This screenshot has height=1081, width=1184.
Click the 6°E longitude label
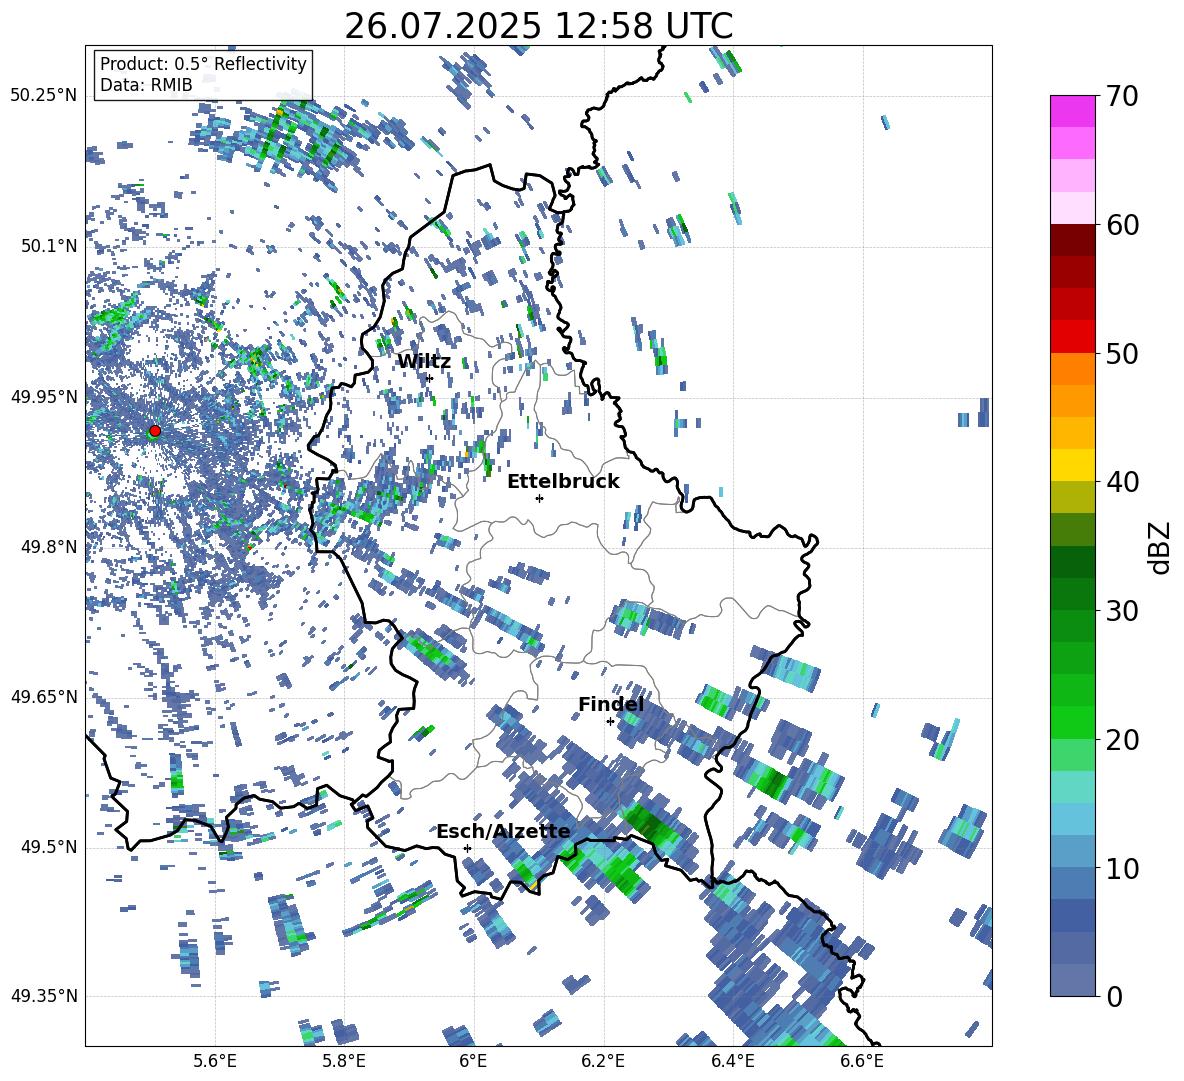click(473, 1061)
